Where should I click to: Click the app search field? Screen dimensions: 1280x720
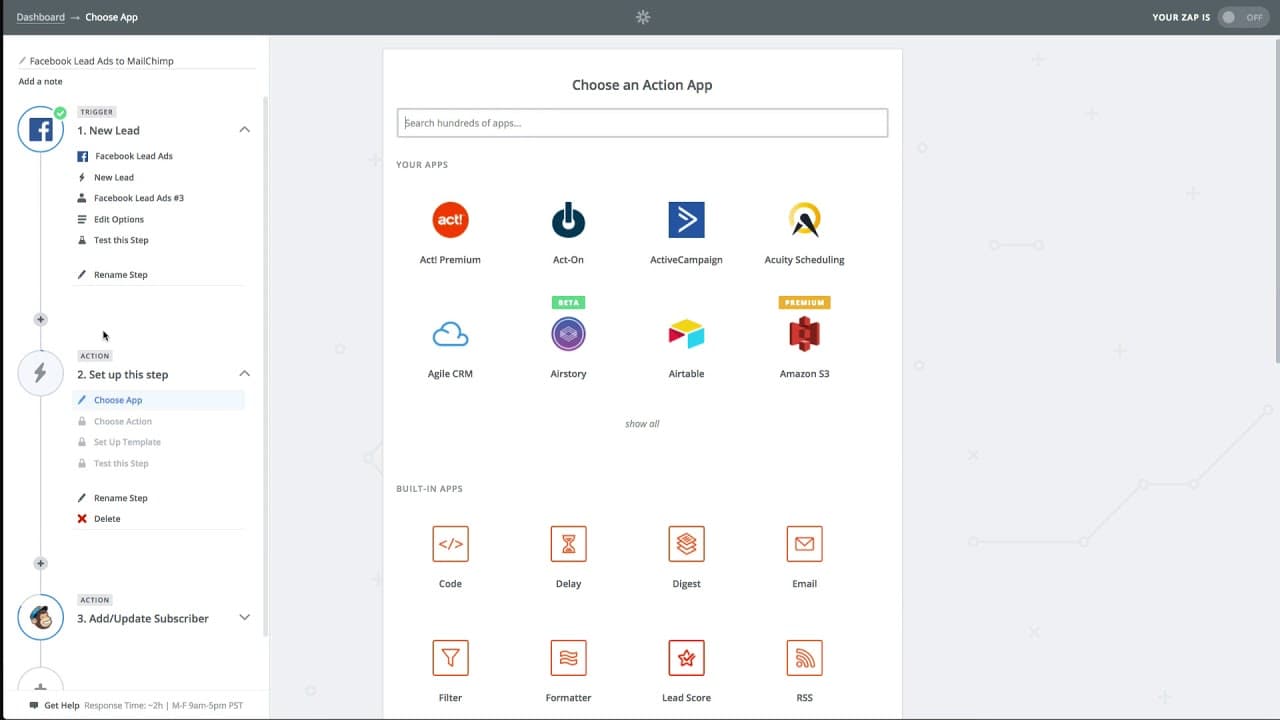pyautogui.click(x=642, y=122)
